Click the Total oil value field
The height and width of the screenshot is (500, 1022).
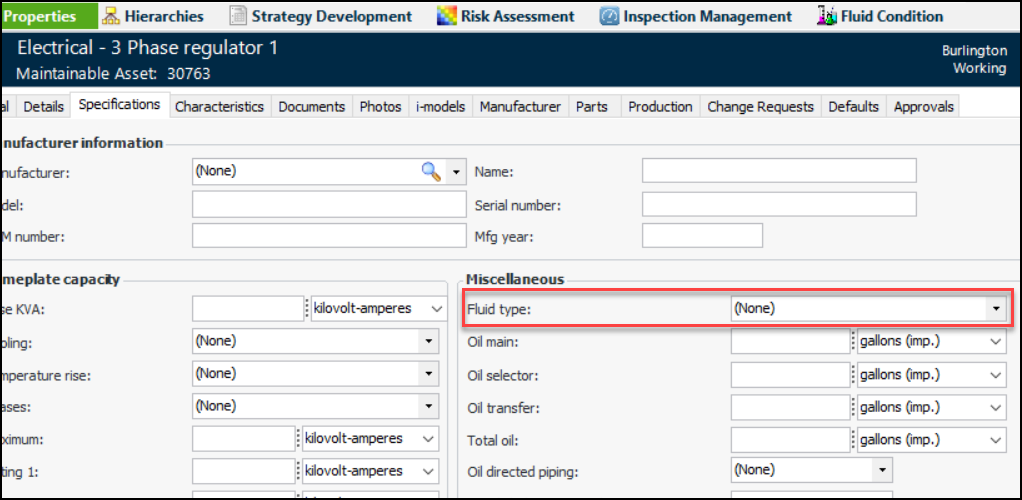coord(790,439)
